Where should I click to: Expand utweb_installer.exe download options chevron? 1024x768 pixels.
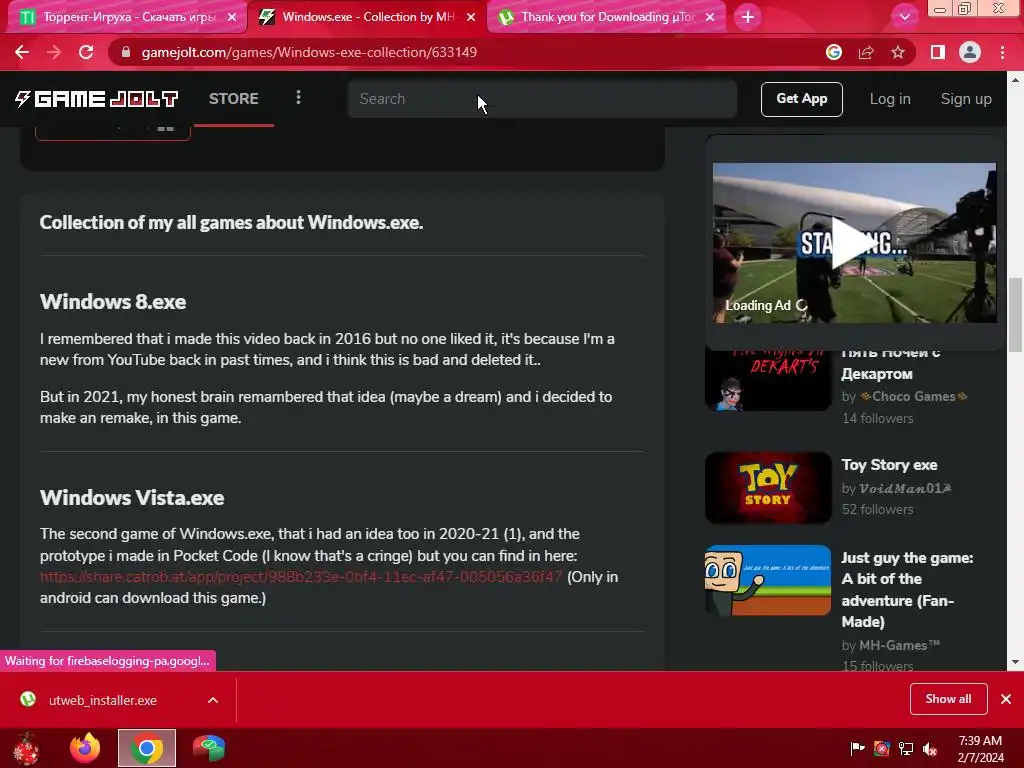213,700
